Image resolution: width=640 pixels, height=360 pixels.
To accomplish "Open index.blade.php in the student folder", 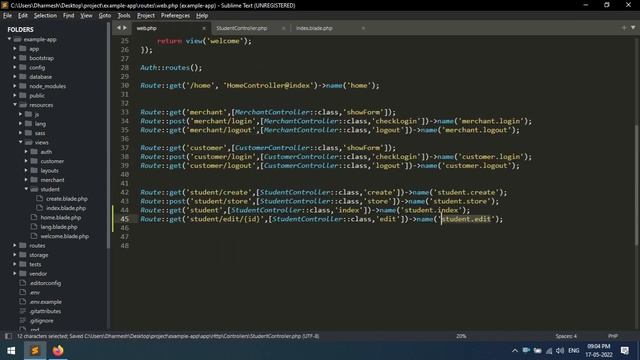I will coord(66,208).
